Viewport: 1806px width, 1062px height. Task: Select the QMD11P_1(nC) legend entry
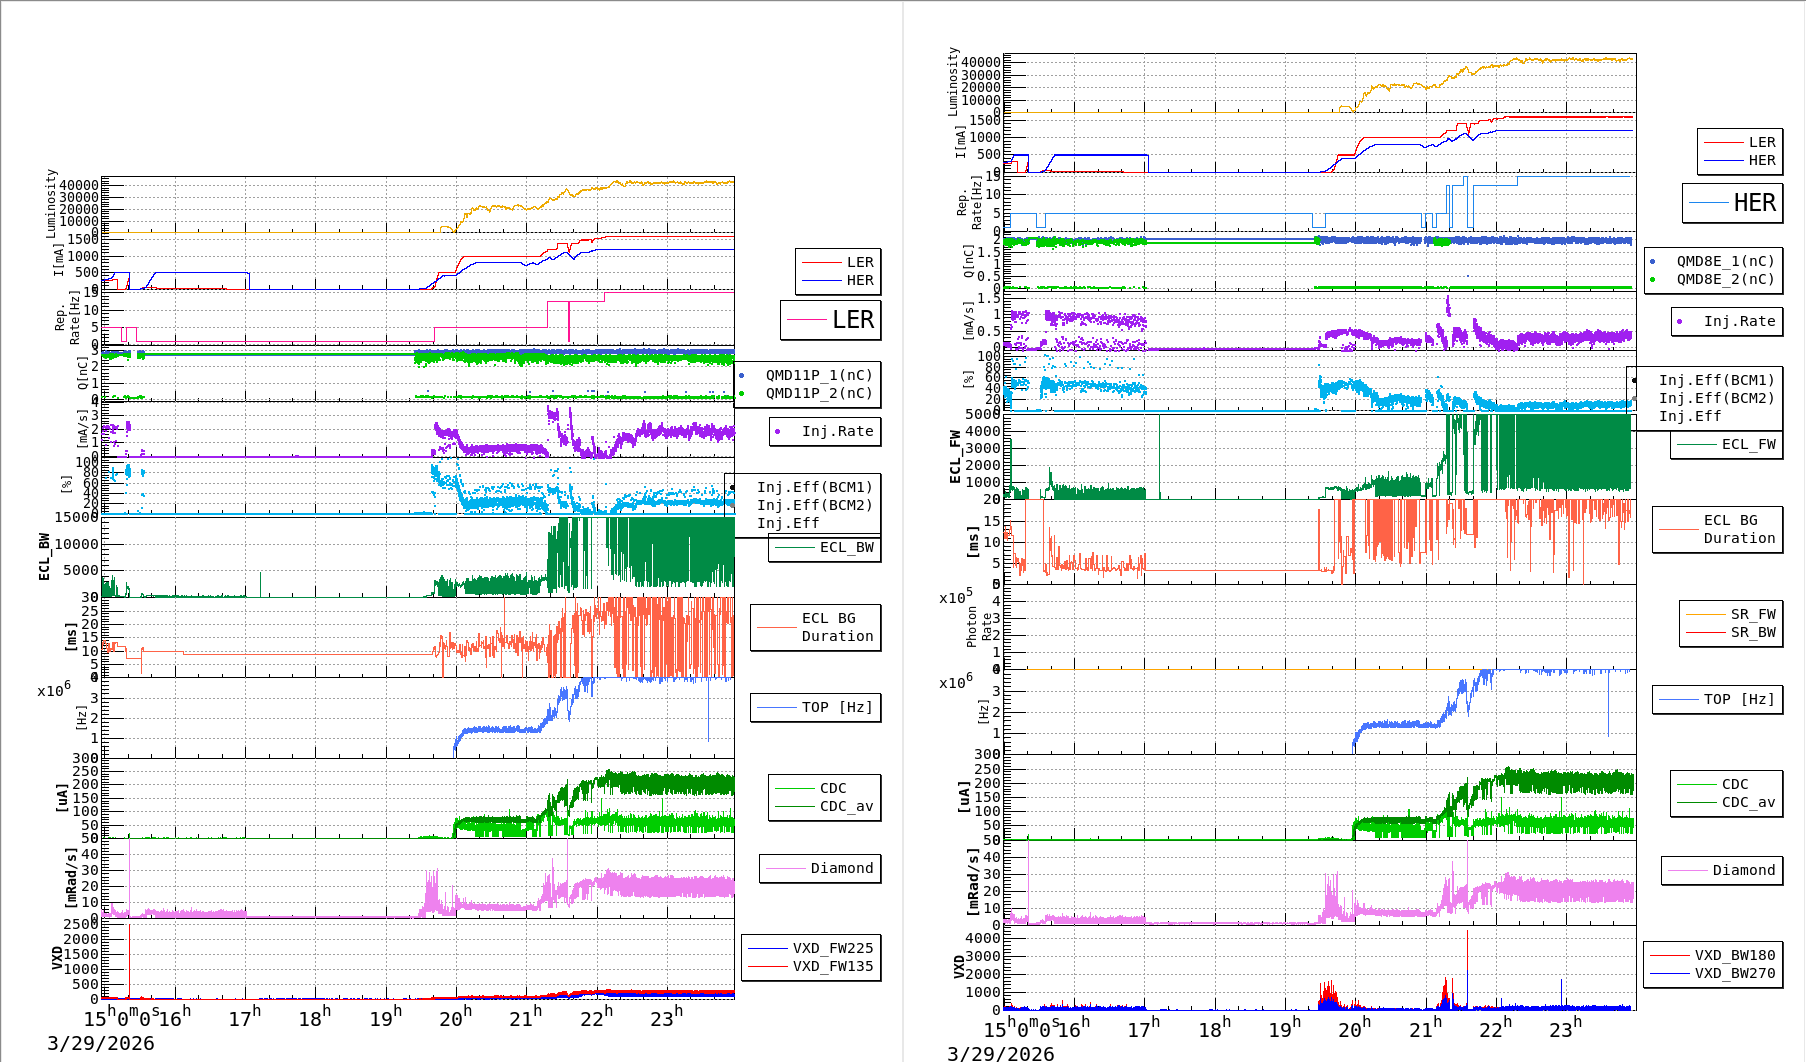tap(818, 375)
